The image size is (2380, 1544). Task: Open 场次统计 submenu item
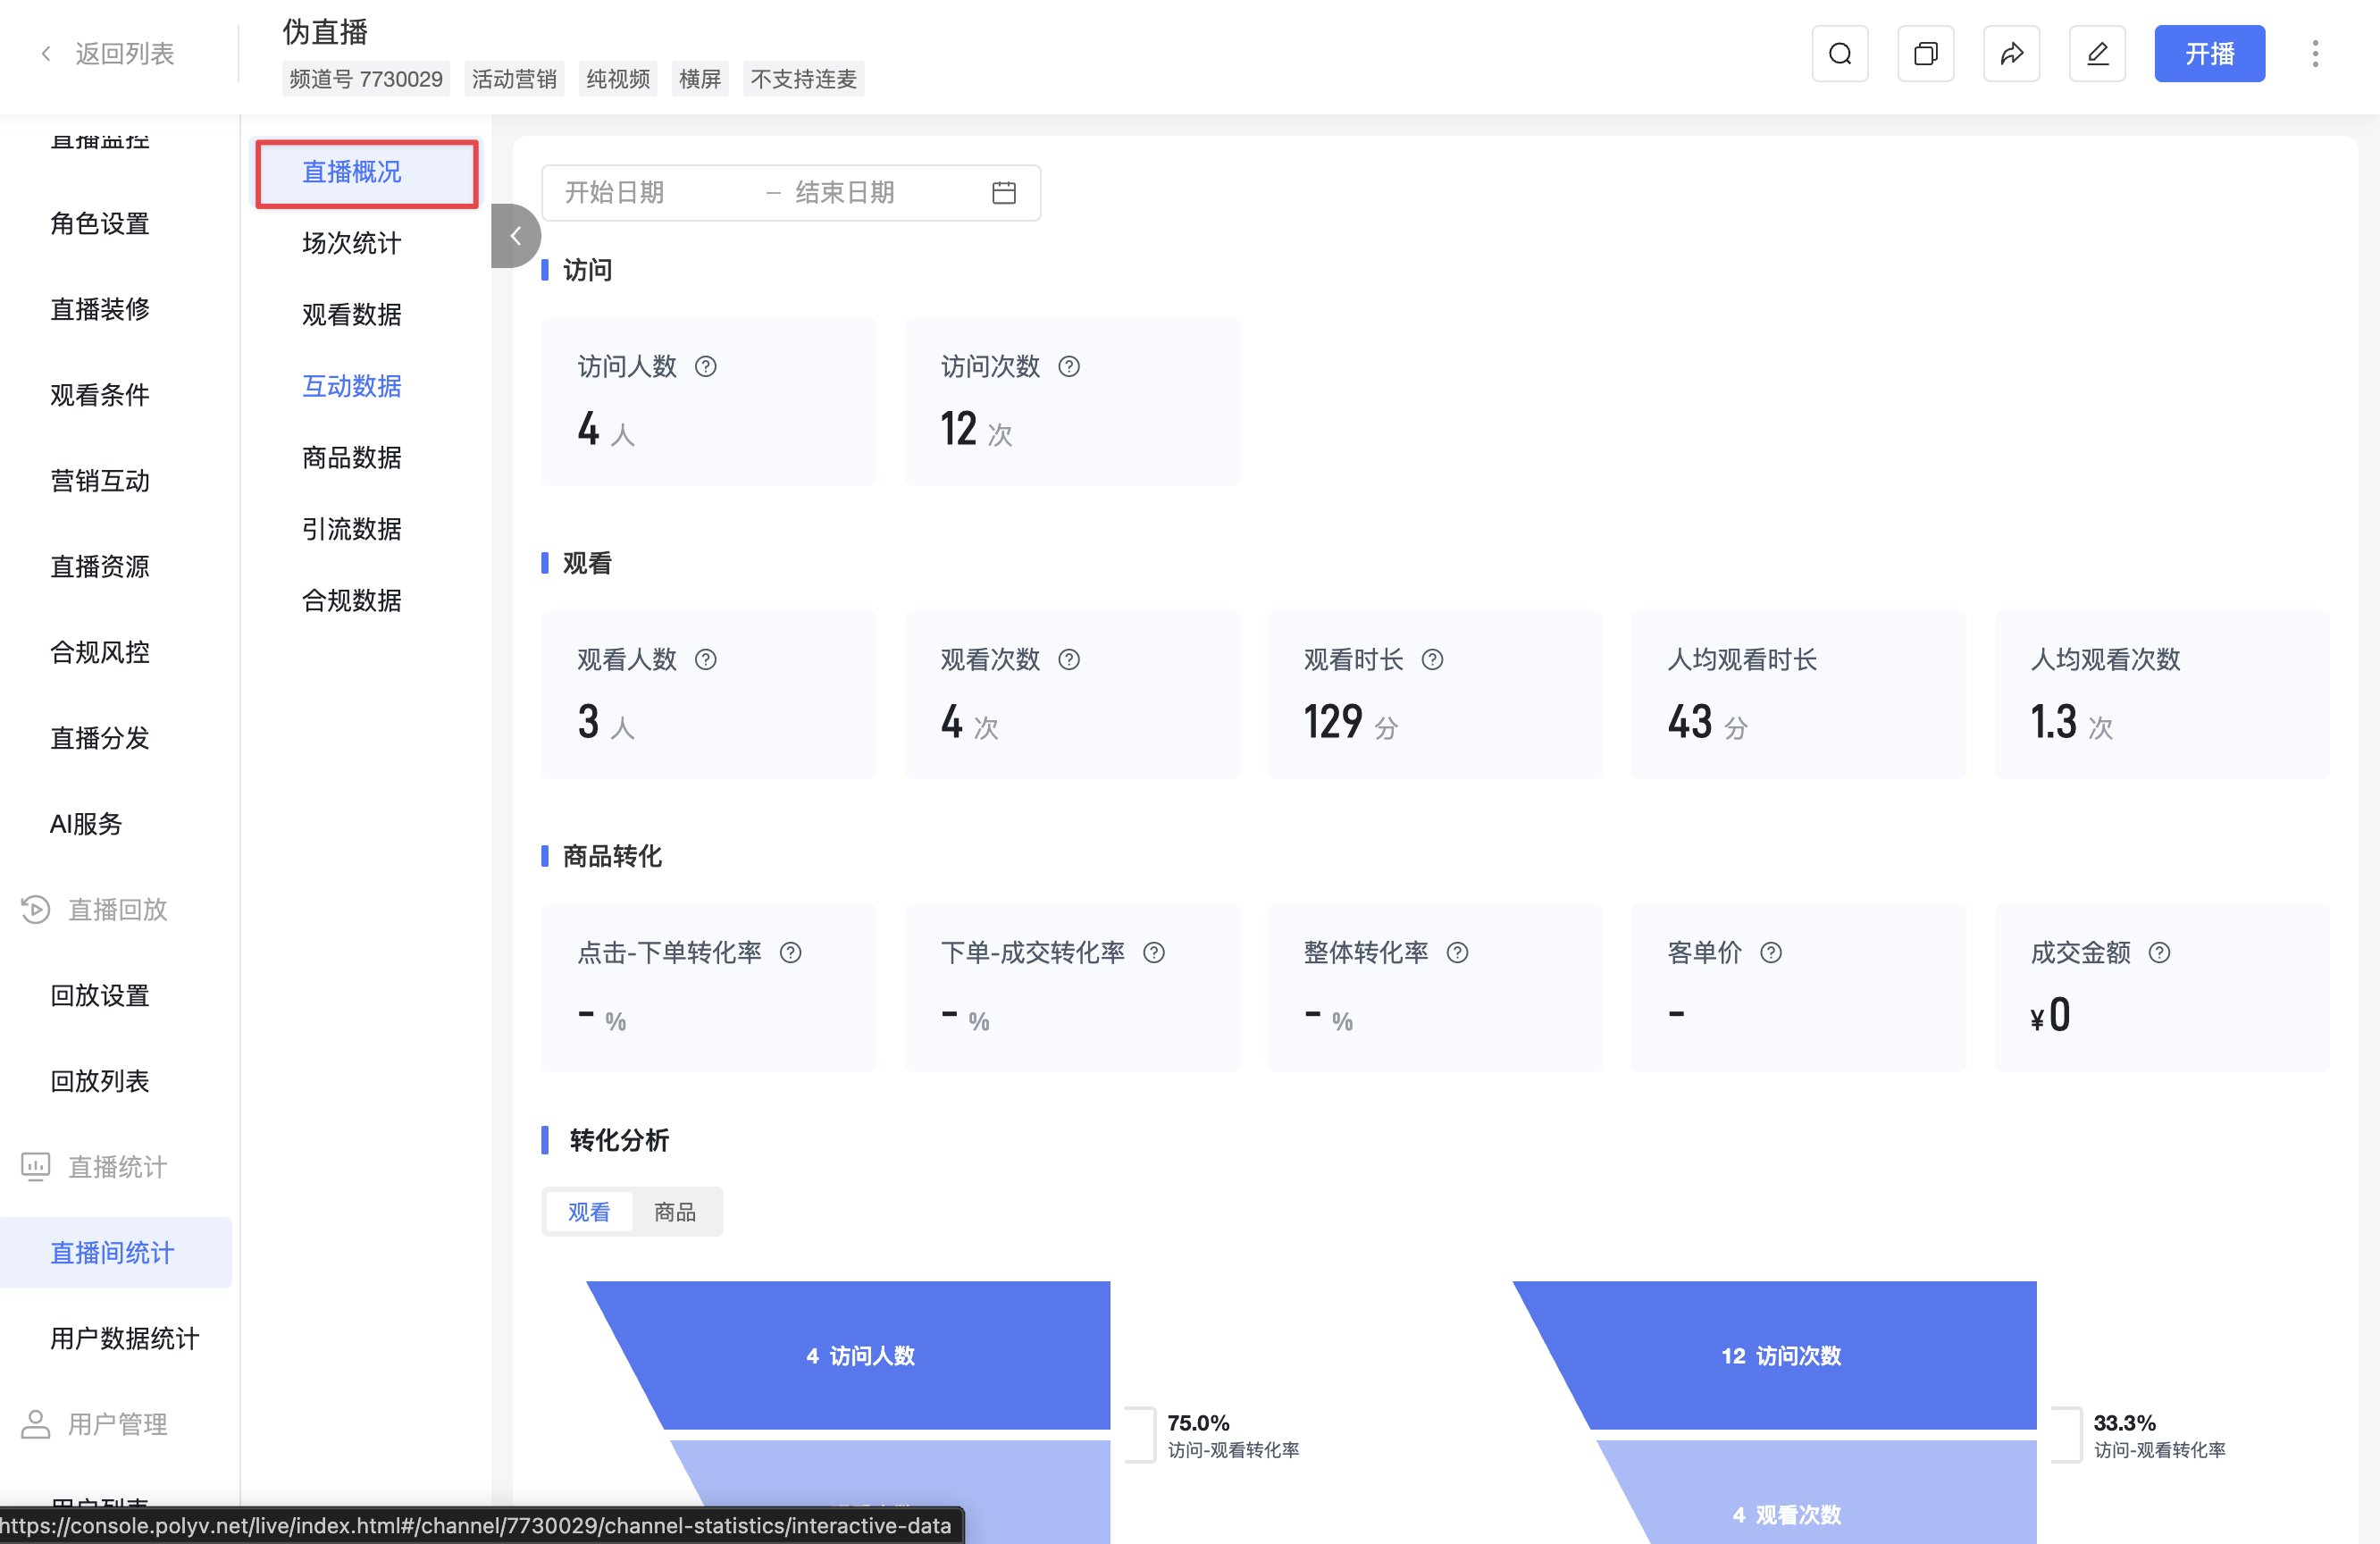click(352, 243)
